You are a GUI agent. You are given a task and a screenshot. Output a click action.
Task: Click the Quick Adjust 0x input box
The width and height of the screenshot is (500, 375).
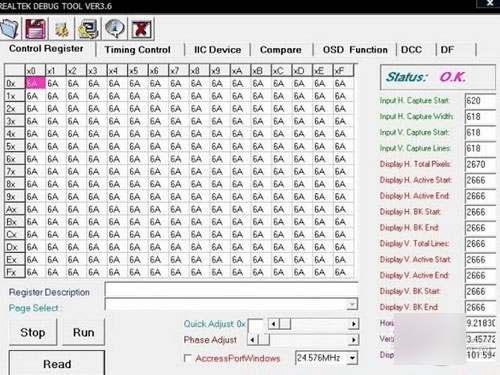[256, 325]
